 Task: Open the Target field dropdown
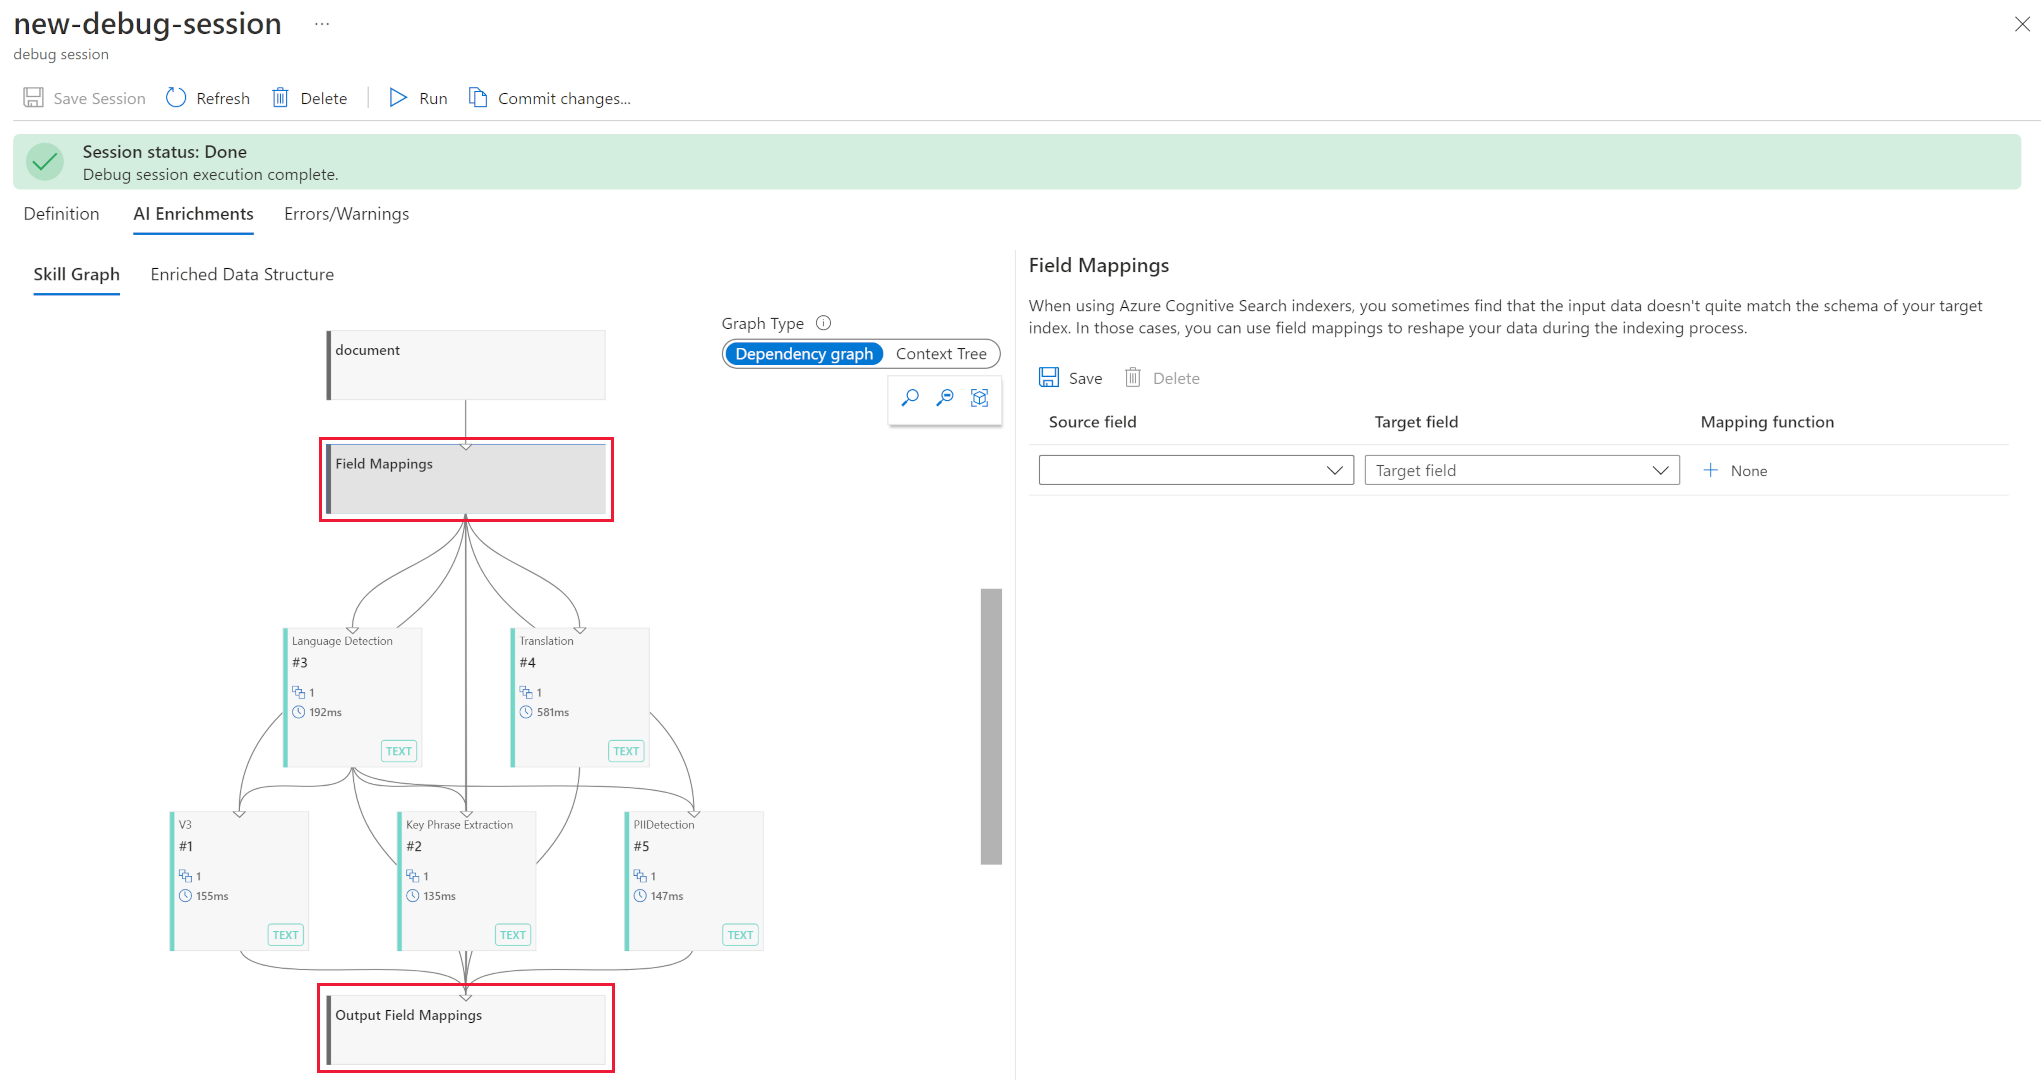(1522, 470)
